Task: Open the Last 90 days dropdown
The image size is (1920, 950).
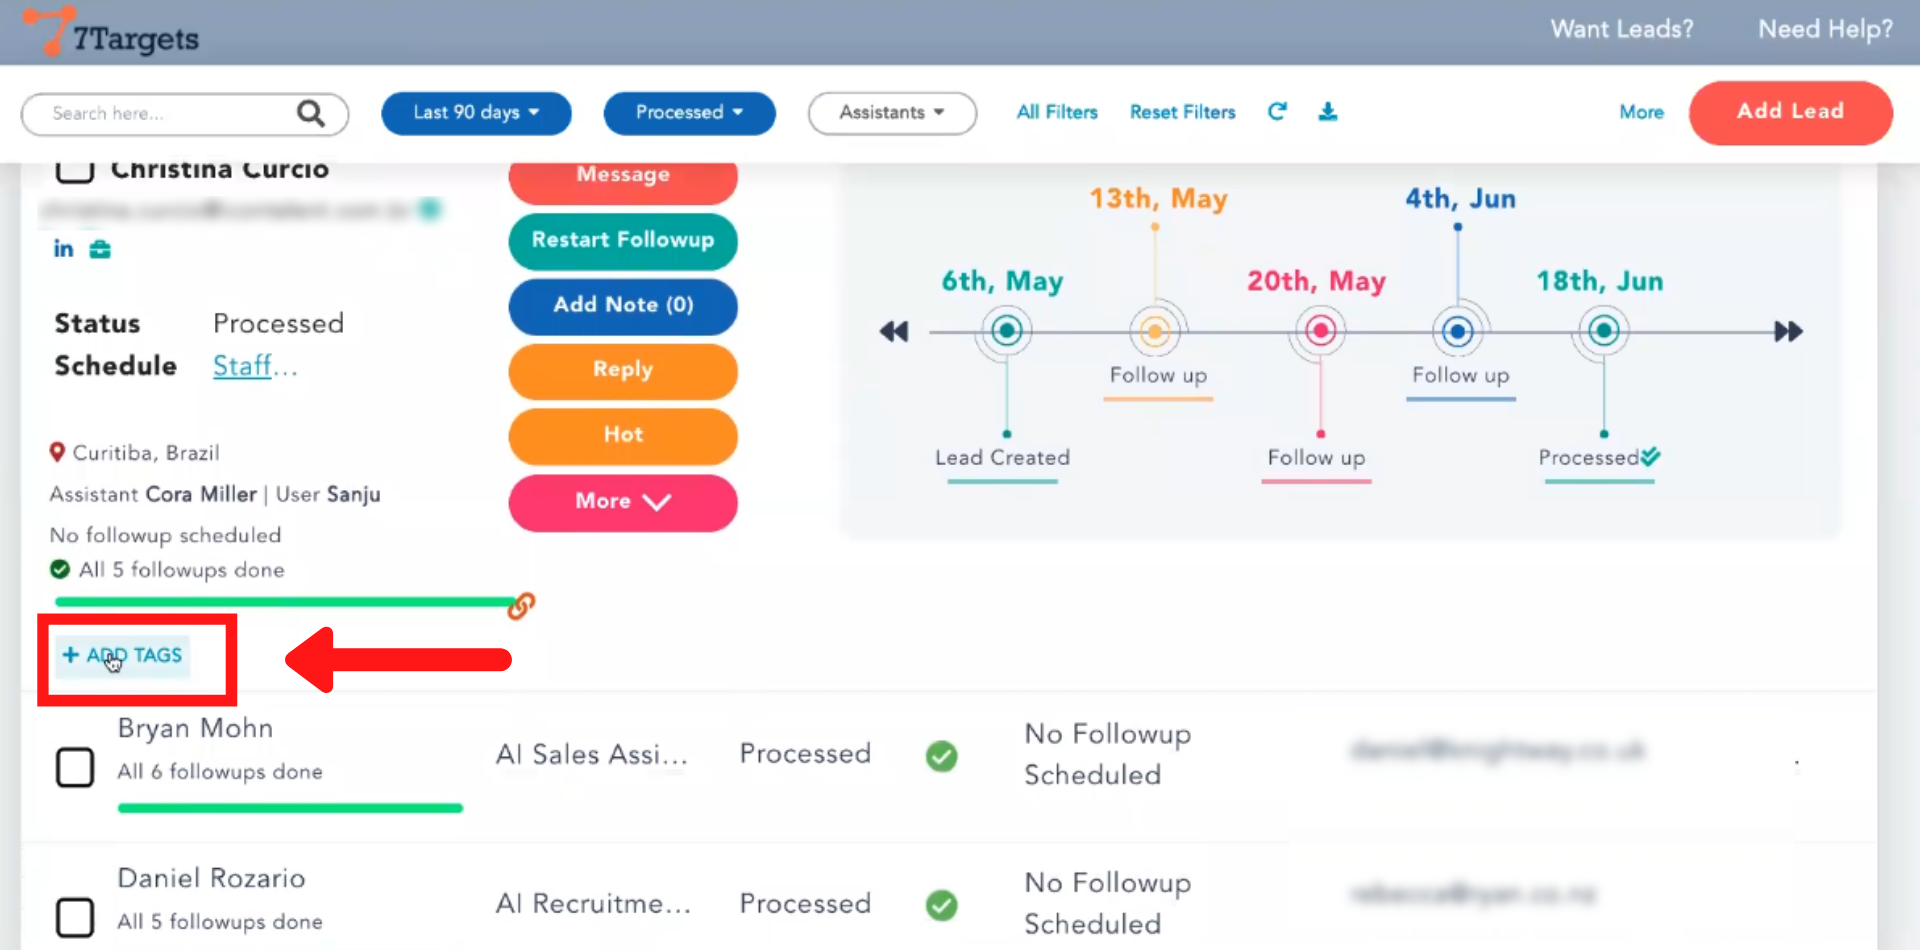Action: 476,113
